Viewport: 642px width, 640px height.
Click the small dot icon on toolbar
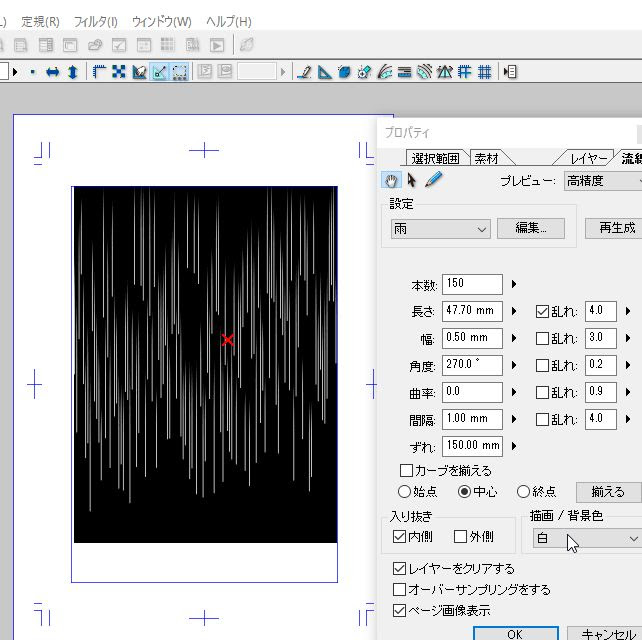tap(33, 72)
